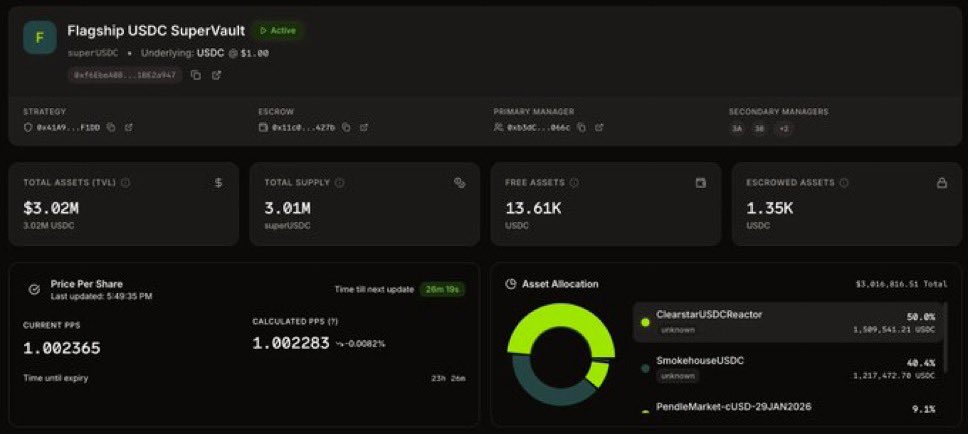Click the 1,217,472.70 USDC amount
The height and width of the screenshot is (434, 968).
pos(894,376)
